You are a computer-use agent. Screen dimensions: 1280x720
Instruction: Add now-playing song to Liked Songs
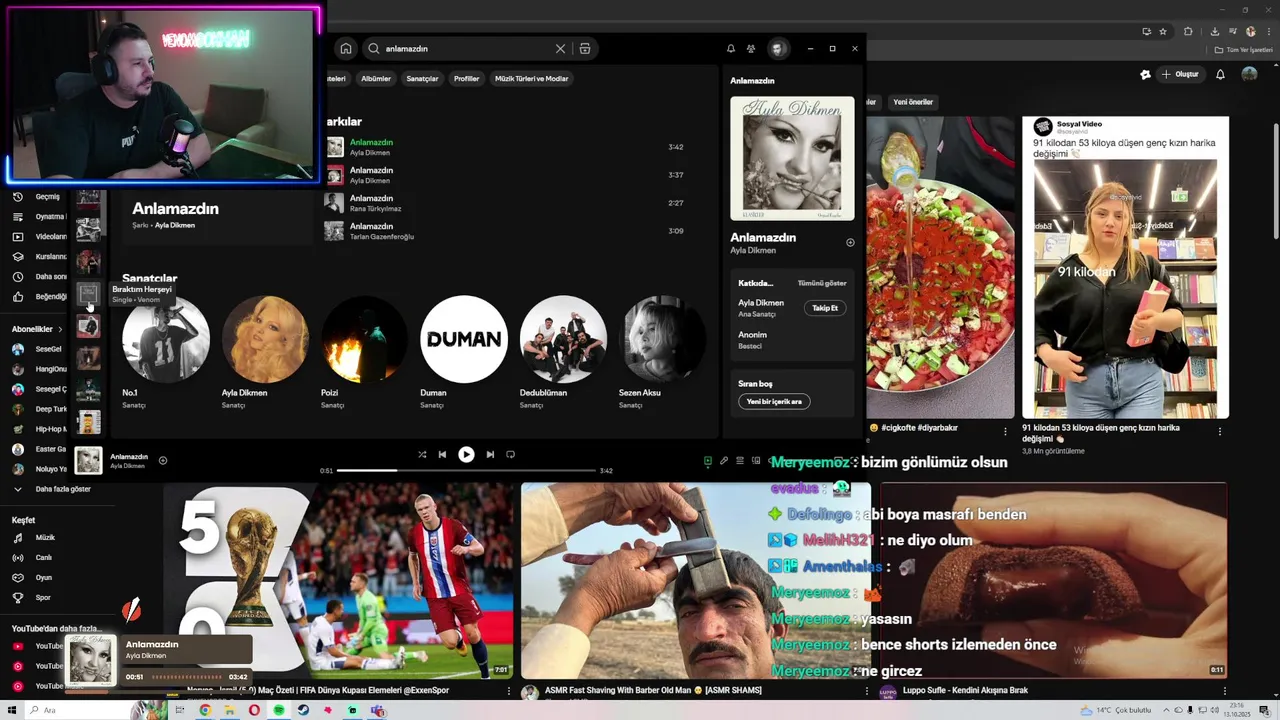tap(163, 461)
